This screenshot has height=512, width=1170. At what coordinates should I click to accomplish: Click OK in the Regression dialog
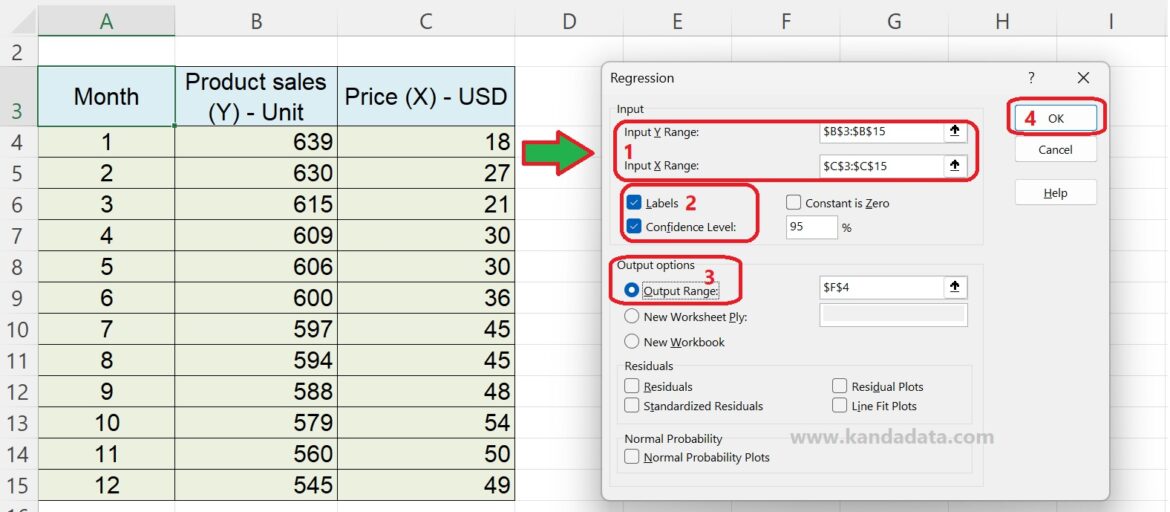(x=1055, y=118)
